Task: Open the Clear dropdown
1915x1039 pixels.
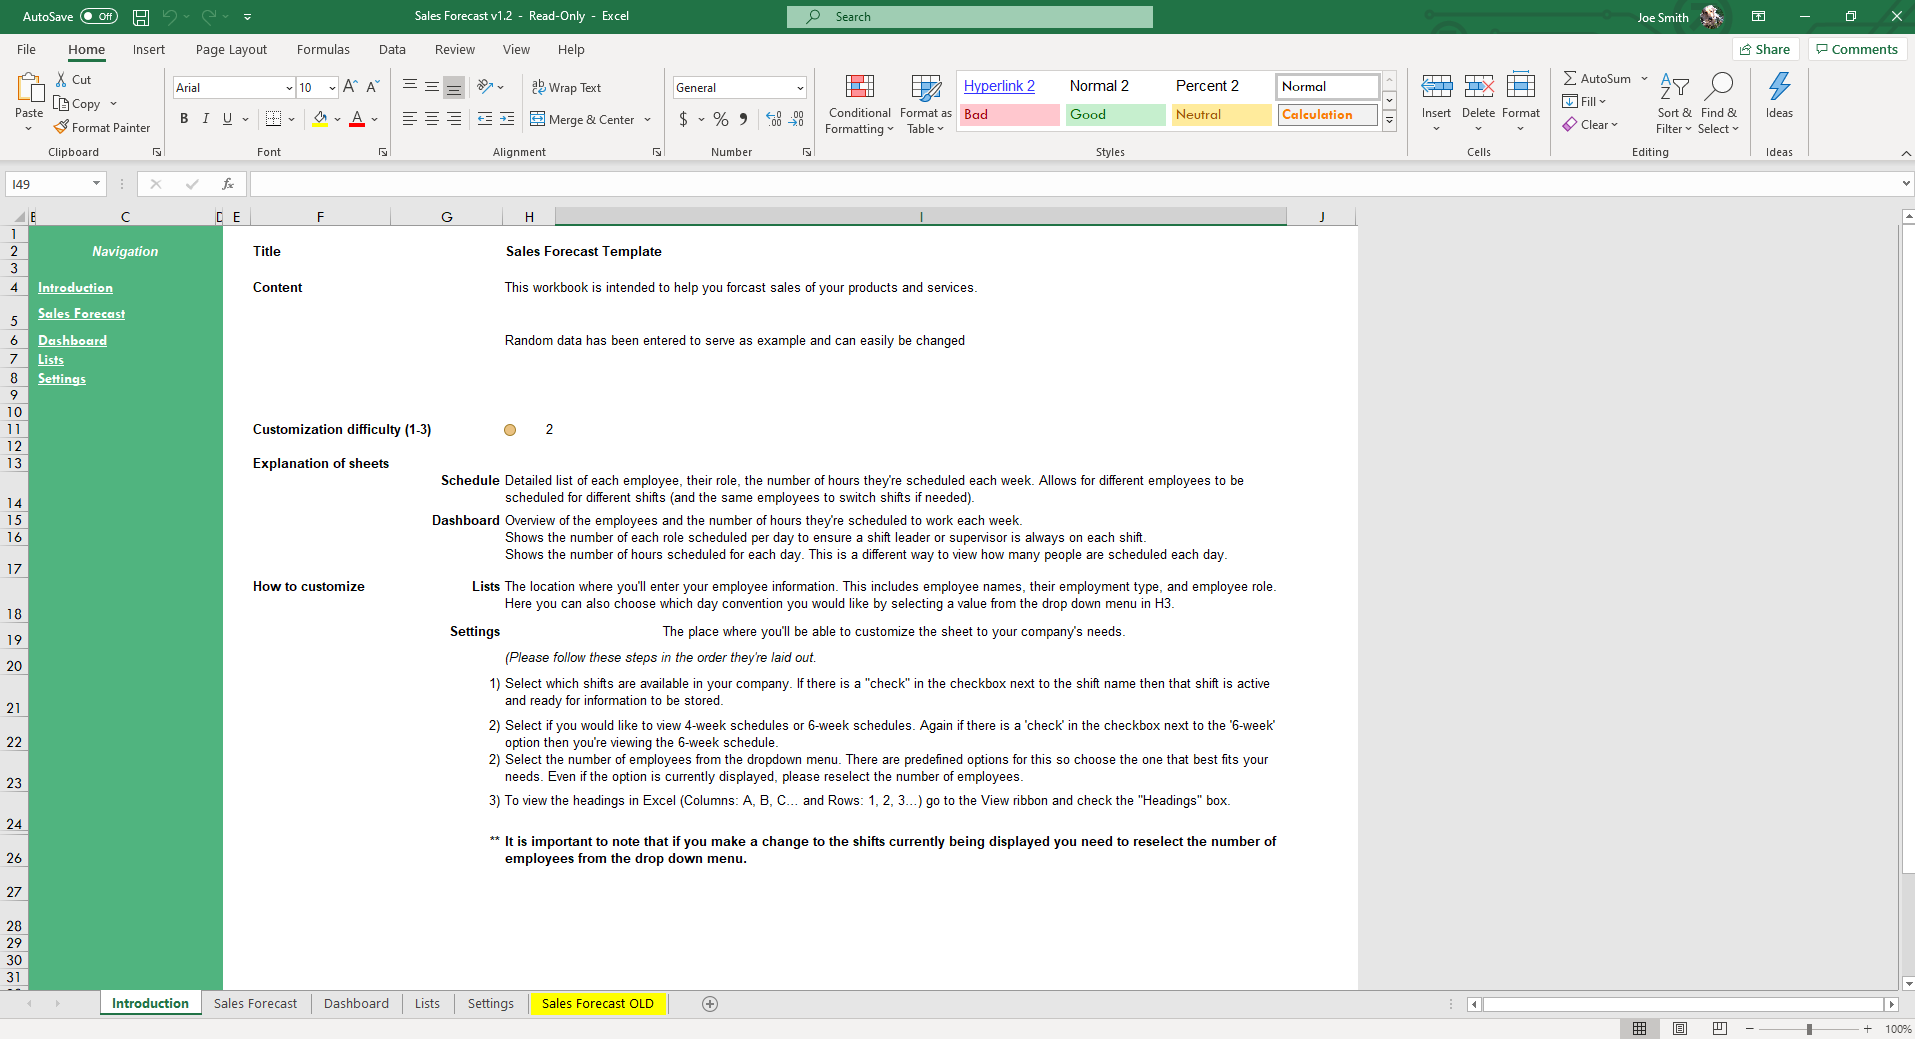Action: [x=1590, y=125]
